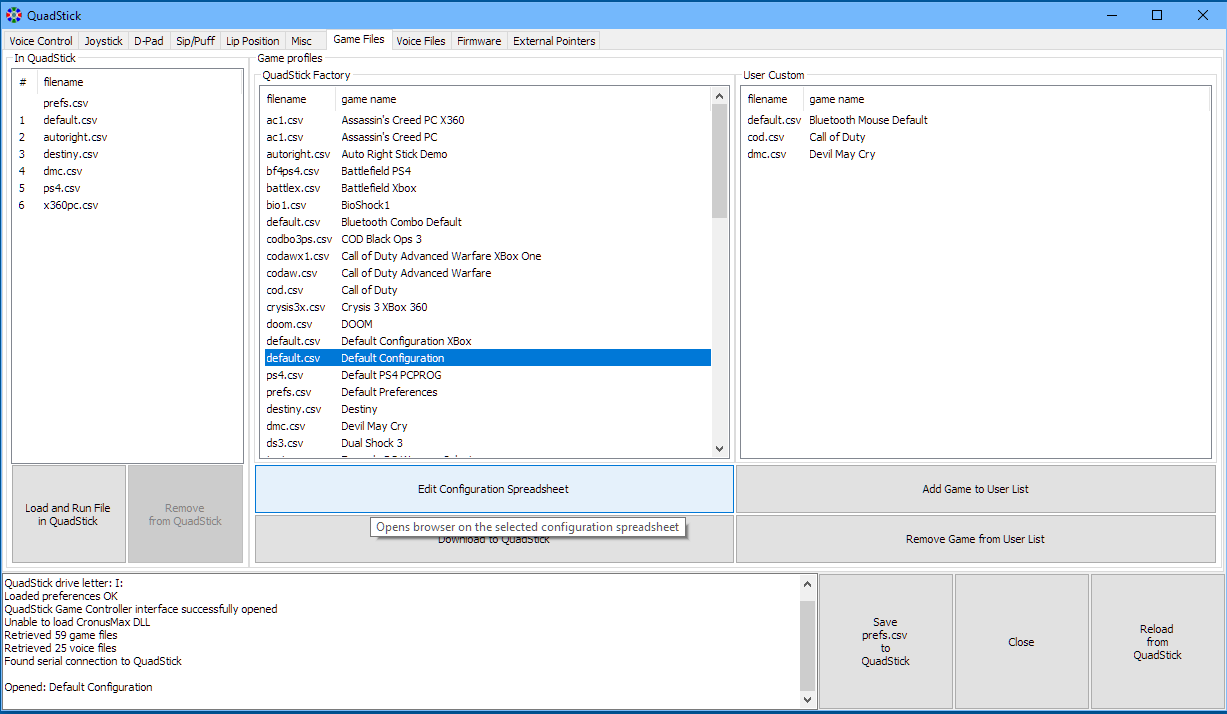Select Devil May Cry in User Custom
This screenshot has height=714, width=1227.
tap(975, 154)
